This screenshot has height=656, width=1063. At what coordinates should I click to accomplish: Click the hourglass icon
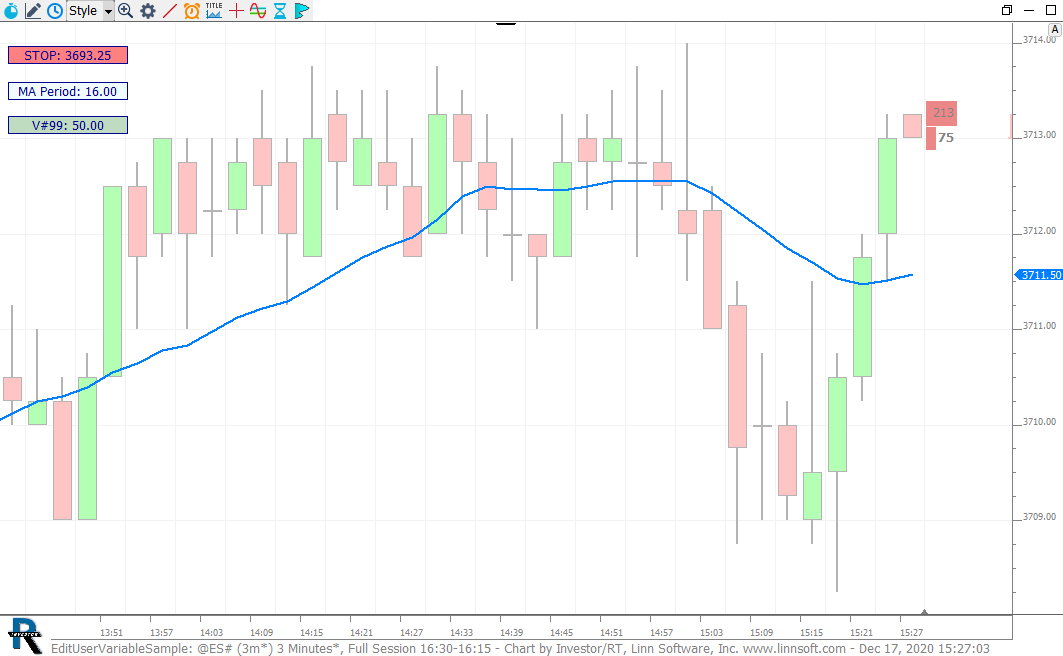[x=280, y=10]
